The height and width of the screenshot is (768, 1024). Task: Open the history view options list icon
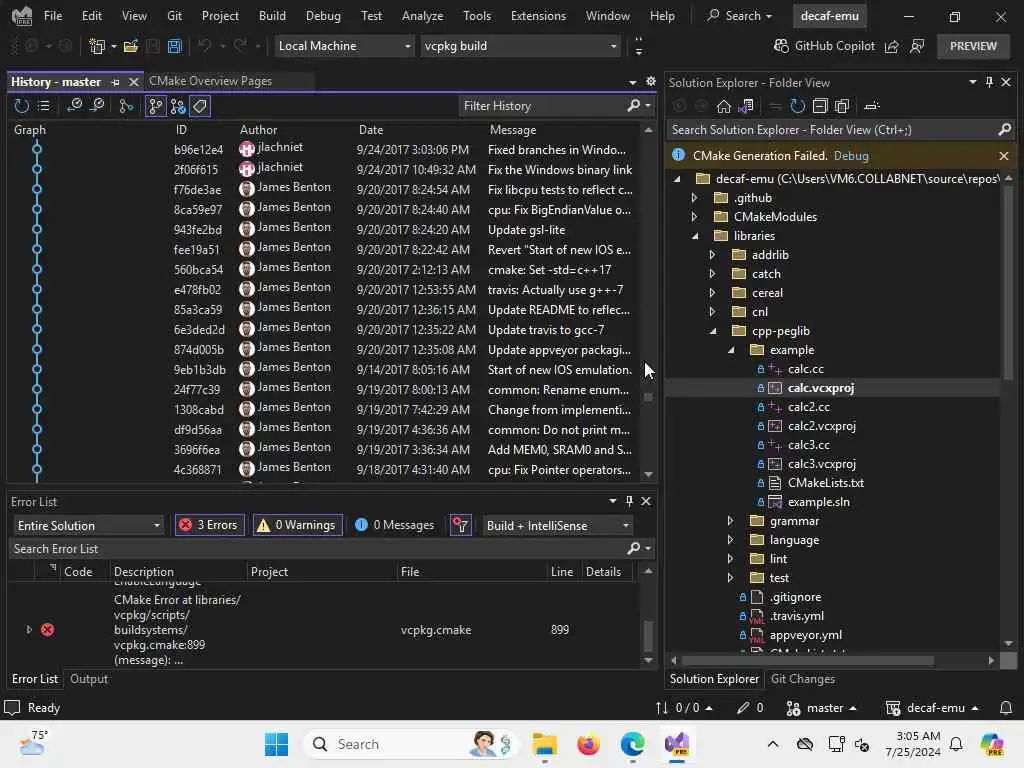[x=44, y=106]
